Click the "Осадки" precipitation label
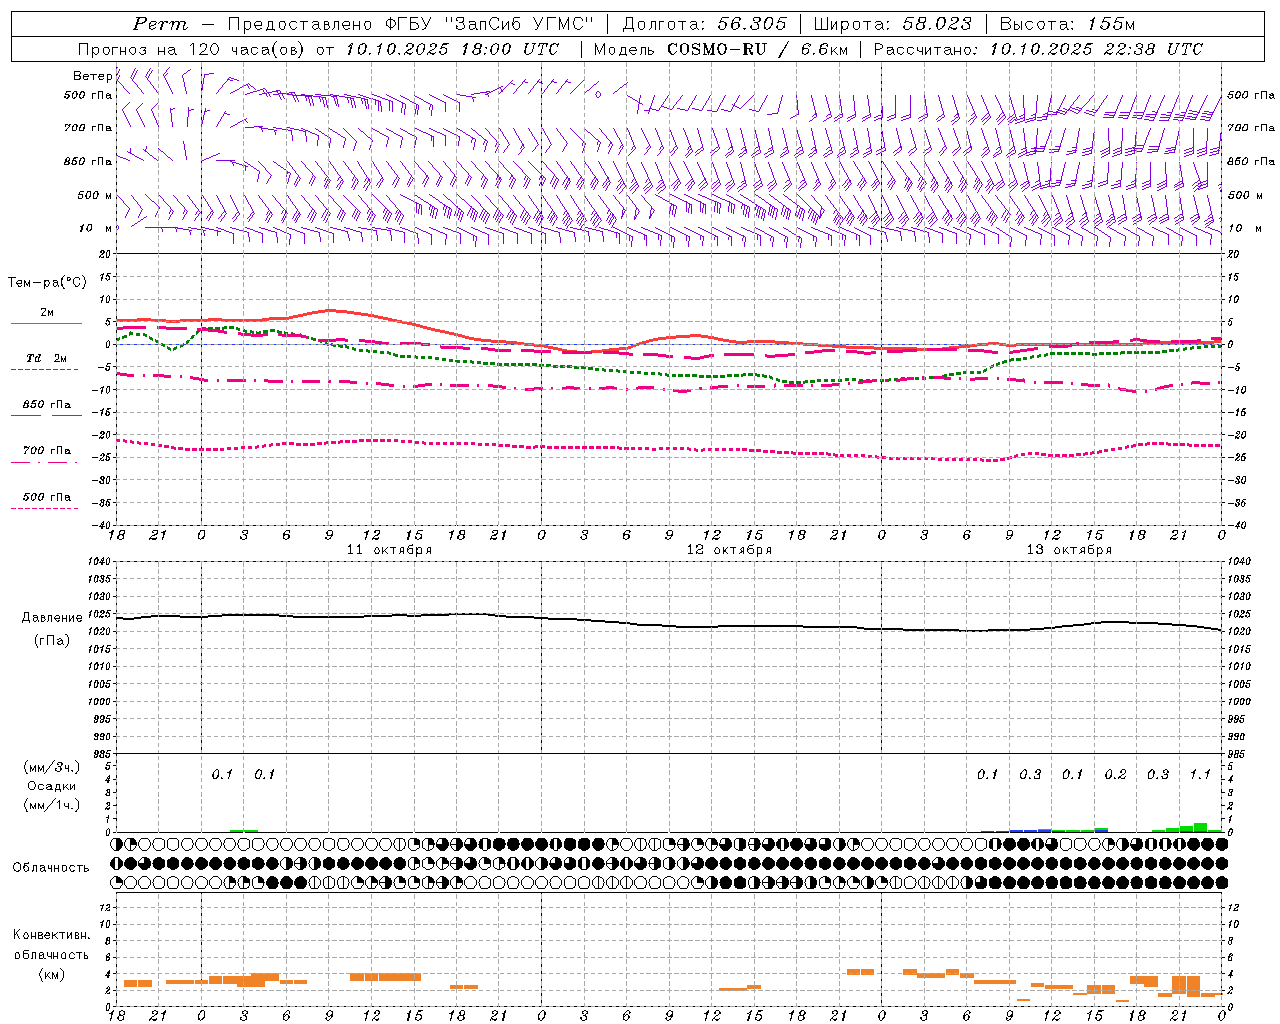The image size is (1280, 1024). (x=52, y=786)
